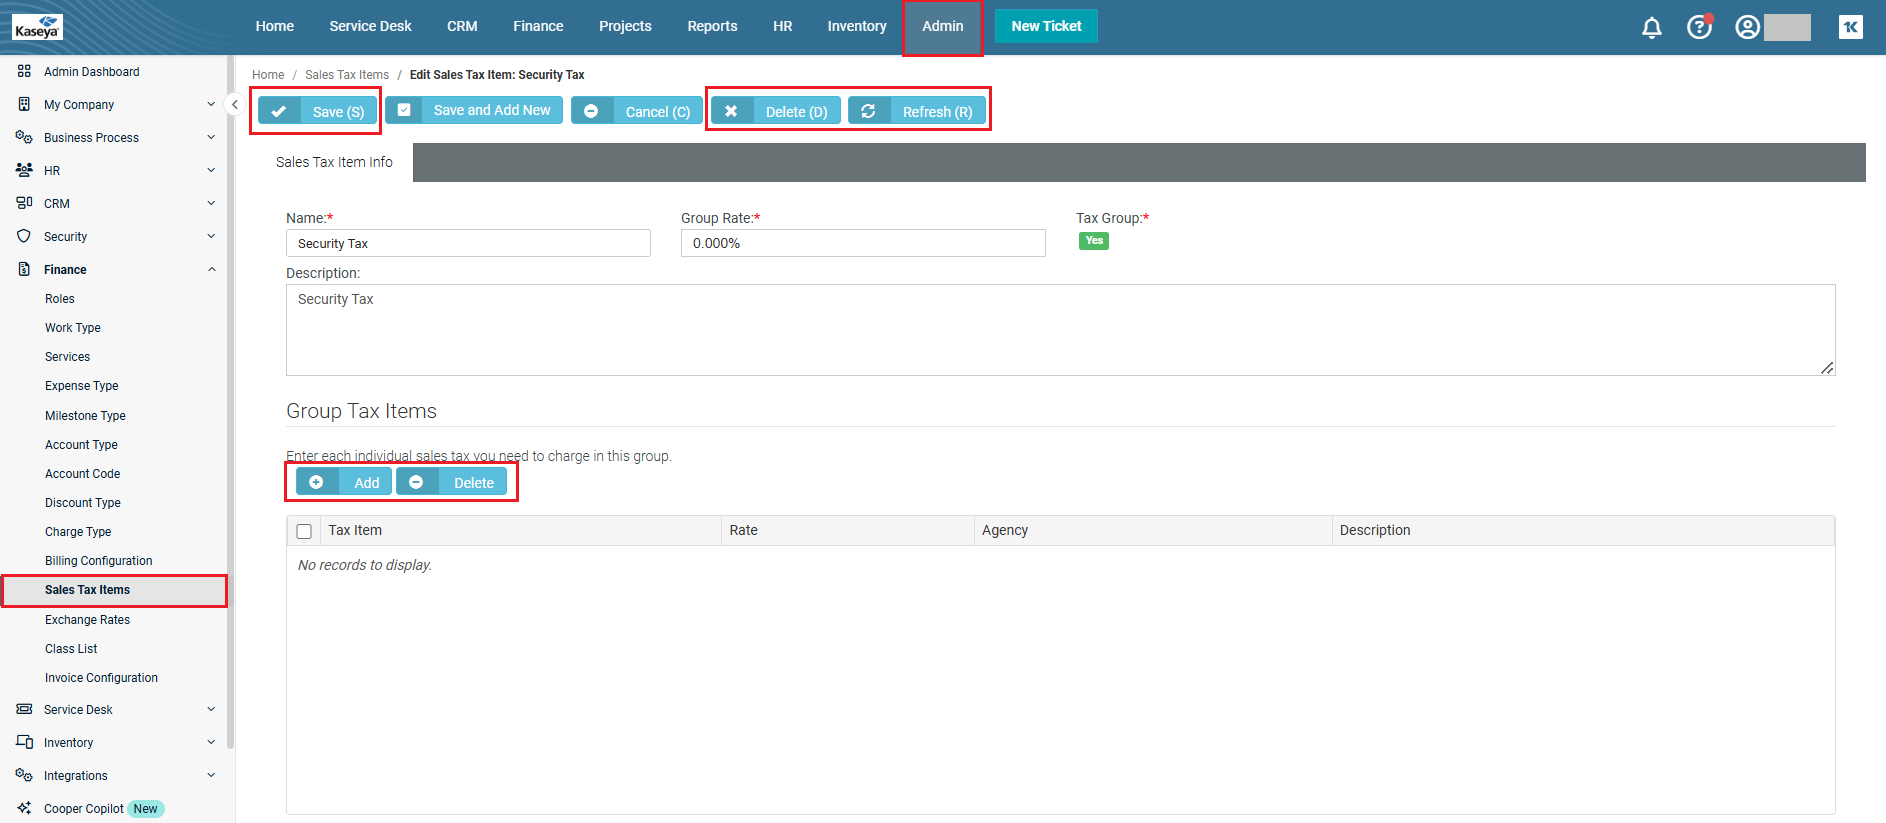Open the Reports menu in top navigation

(x=712, y=27)
